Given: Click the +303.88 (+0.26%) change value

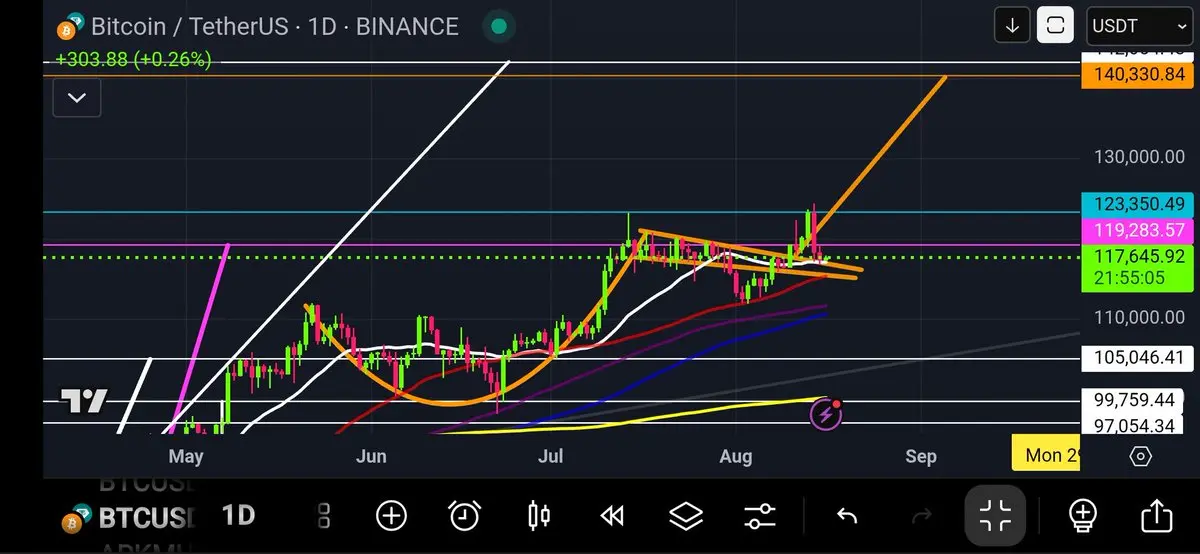Looking at the screenshot, I should (x=133, y=60).
